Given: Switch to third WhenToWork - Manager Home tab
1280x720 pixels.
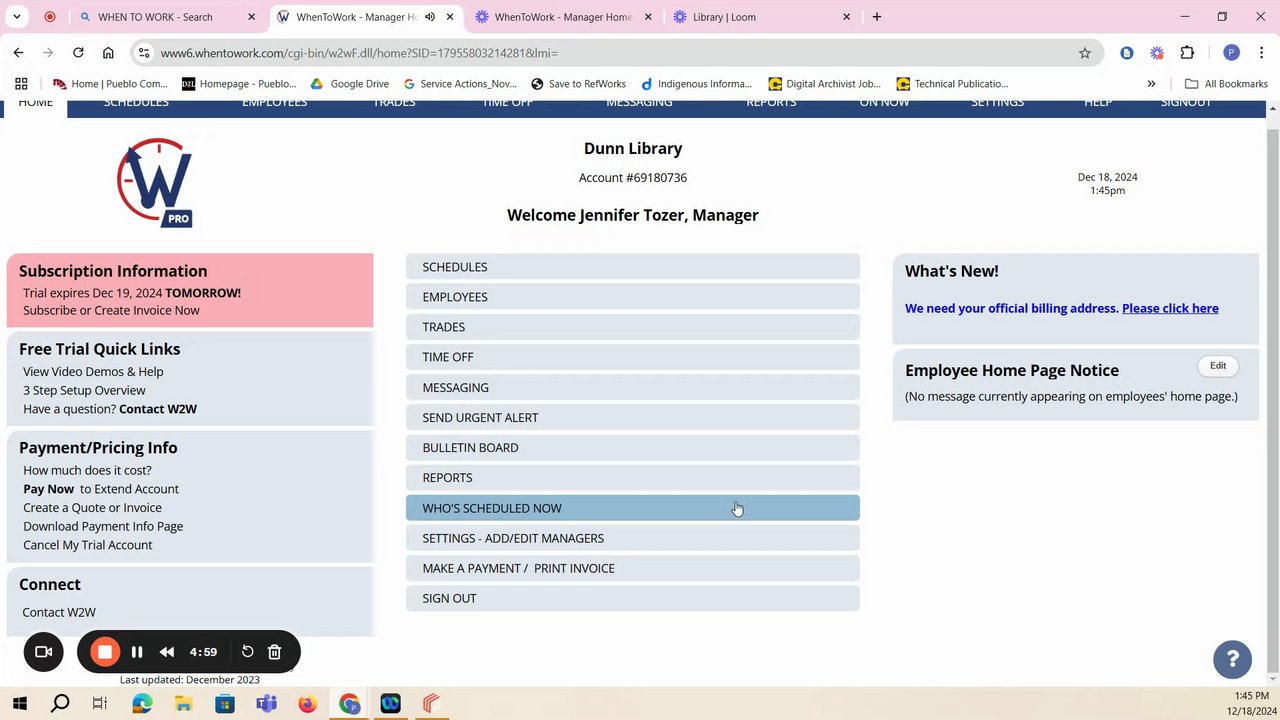Looking at the screenshot, I should (564, 17).
